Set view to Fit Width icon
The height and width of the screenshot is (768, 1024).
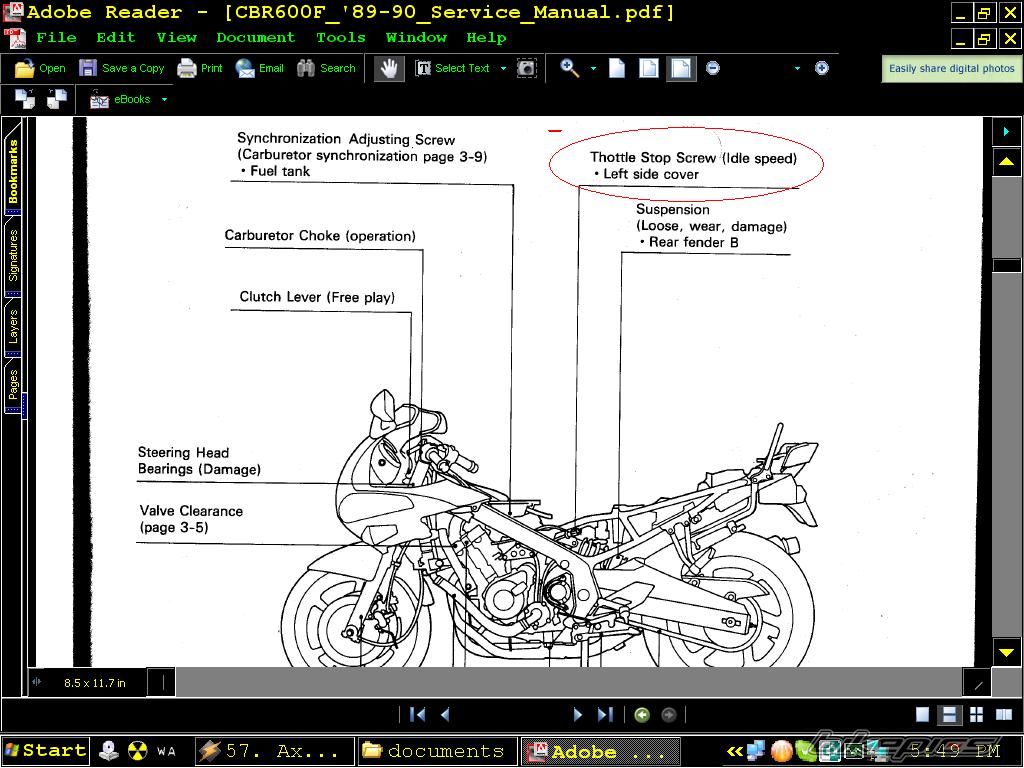pyautogui.click(x=680, y=68)
